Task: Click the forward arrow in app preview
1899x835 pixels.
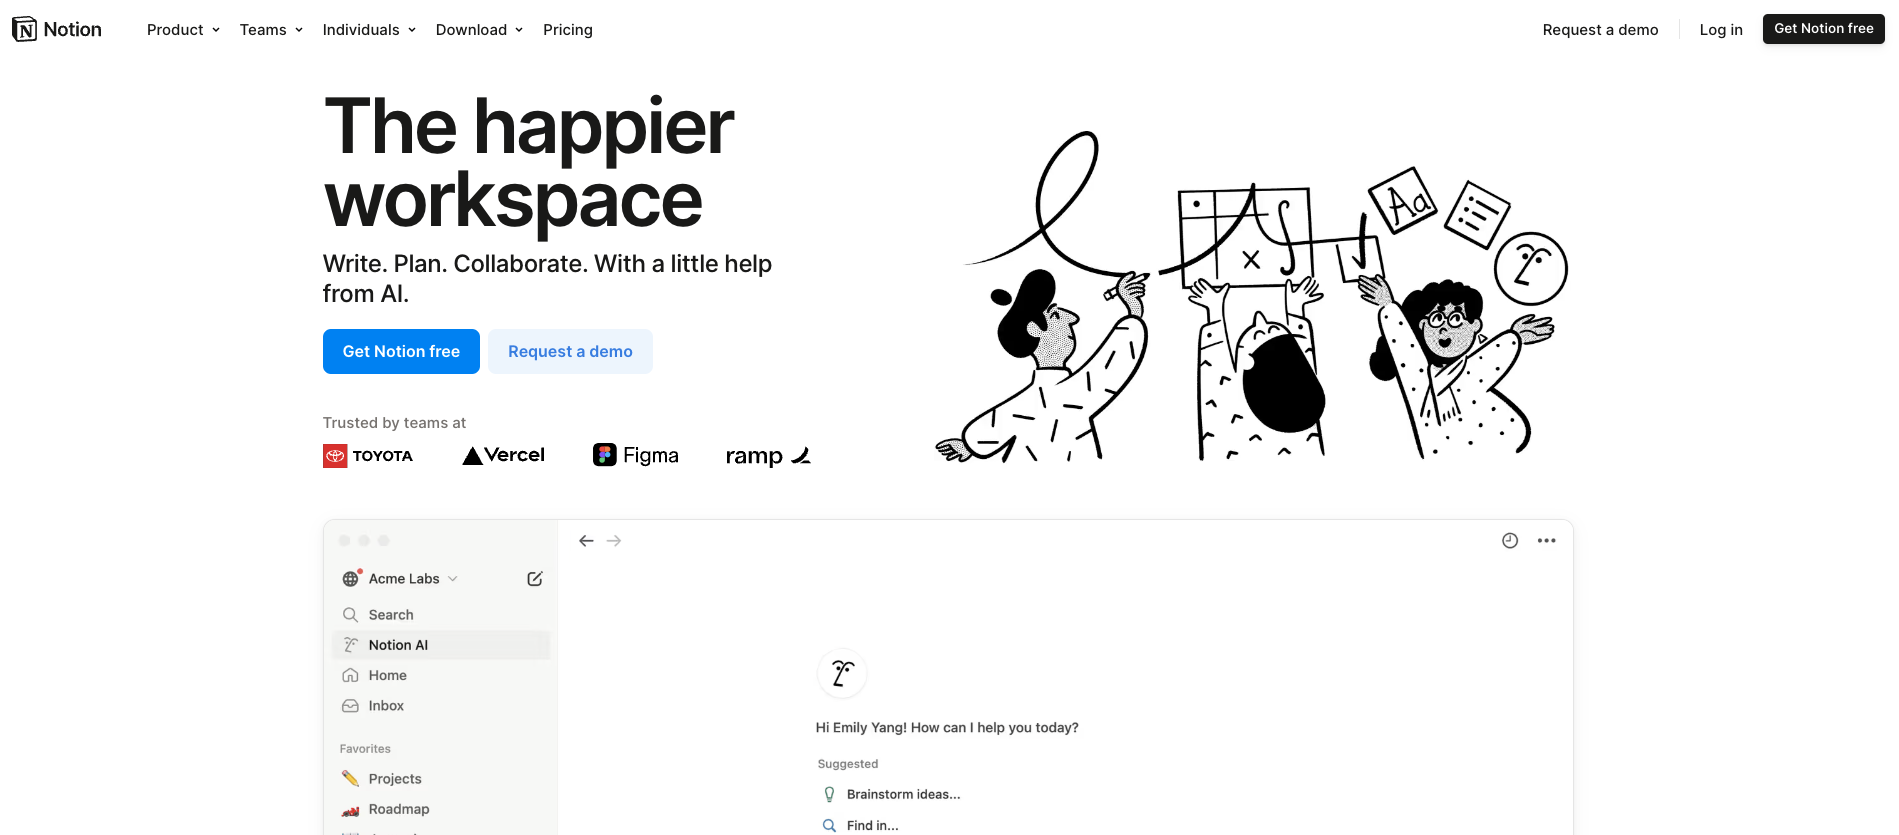Action: [x=614, y=541]
